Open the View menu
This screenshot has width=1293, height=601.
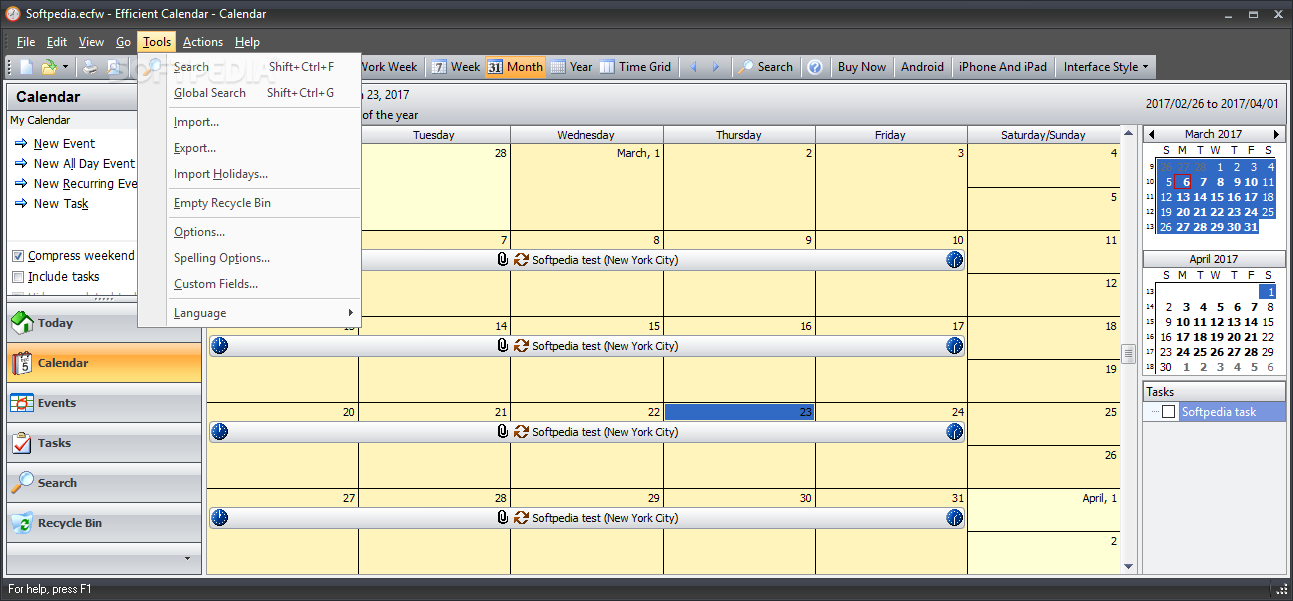click(x=92, y=42)
